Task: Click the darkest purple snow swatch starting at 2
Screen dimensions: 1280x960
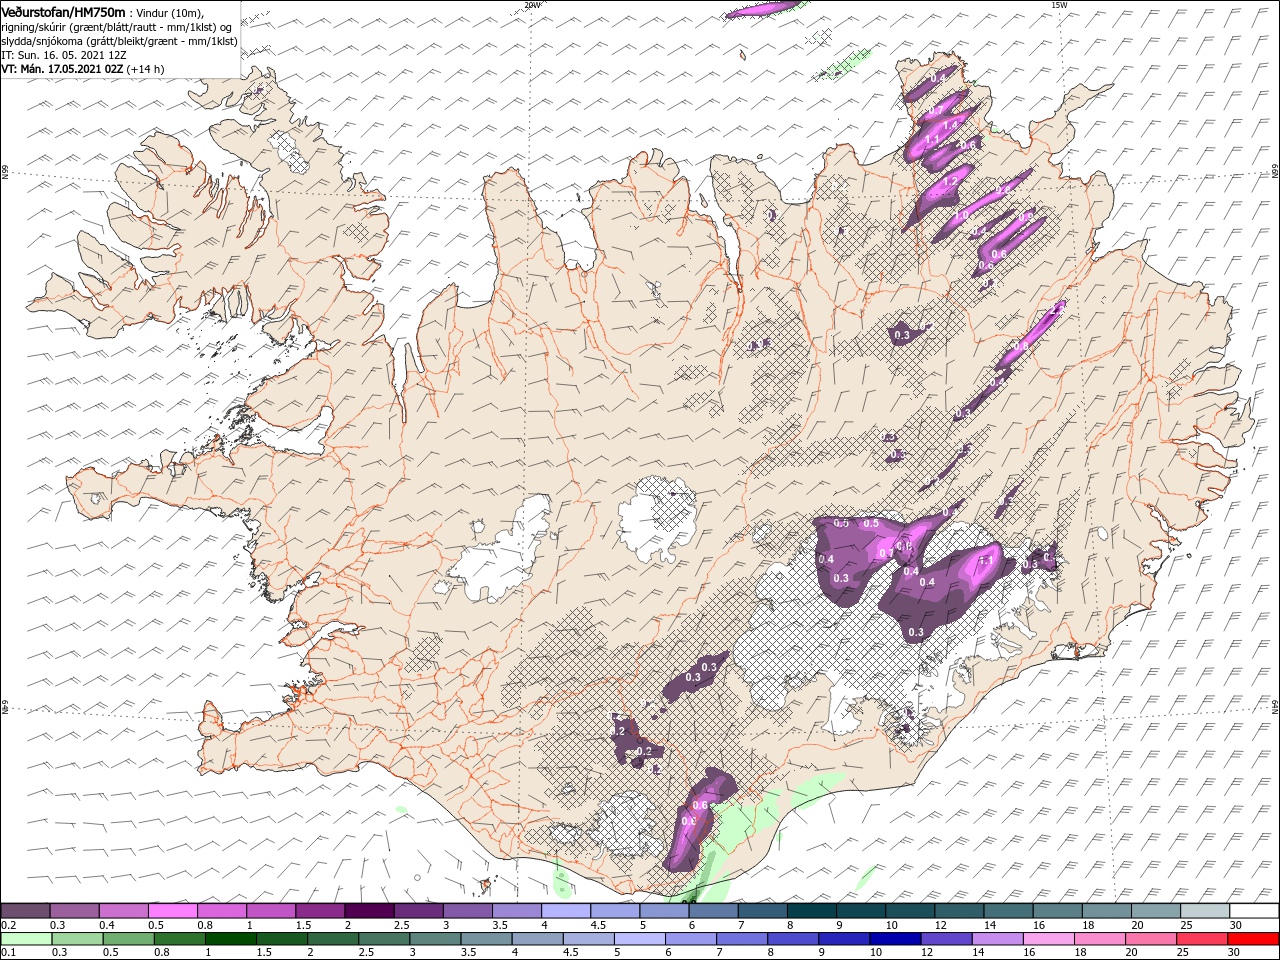Action: [x=369, y=911]
